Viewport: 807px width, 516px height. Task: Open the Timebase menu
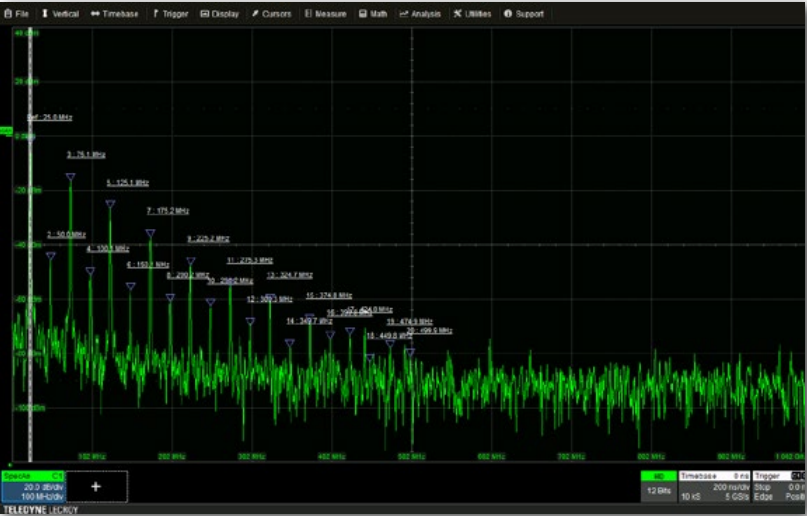pos(114,14)
